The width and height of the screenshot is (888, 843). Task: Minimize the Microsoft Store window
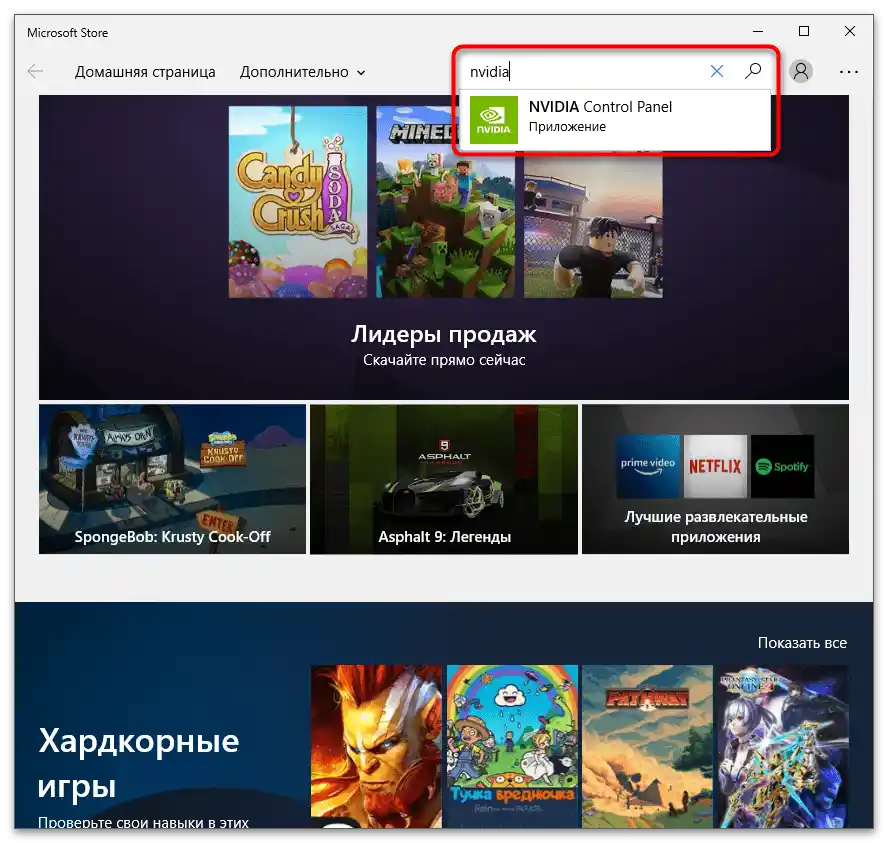[758, 31]
